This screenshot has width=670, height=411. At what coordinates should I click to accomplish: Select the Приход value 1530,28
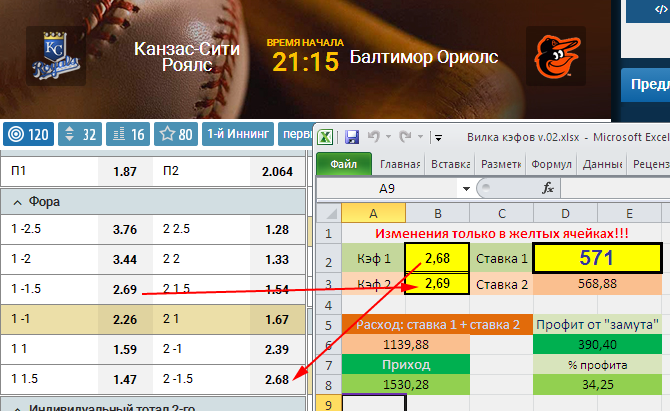pos(406,385)
